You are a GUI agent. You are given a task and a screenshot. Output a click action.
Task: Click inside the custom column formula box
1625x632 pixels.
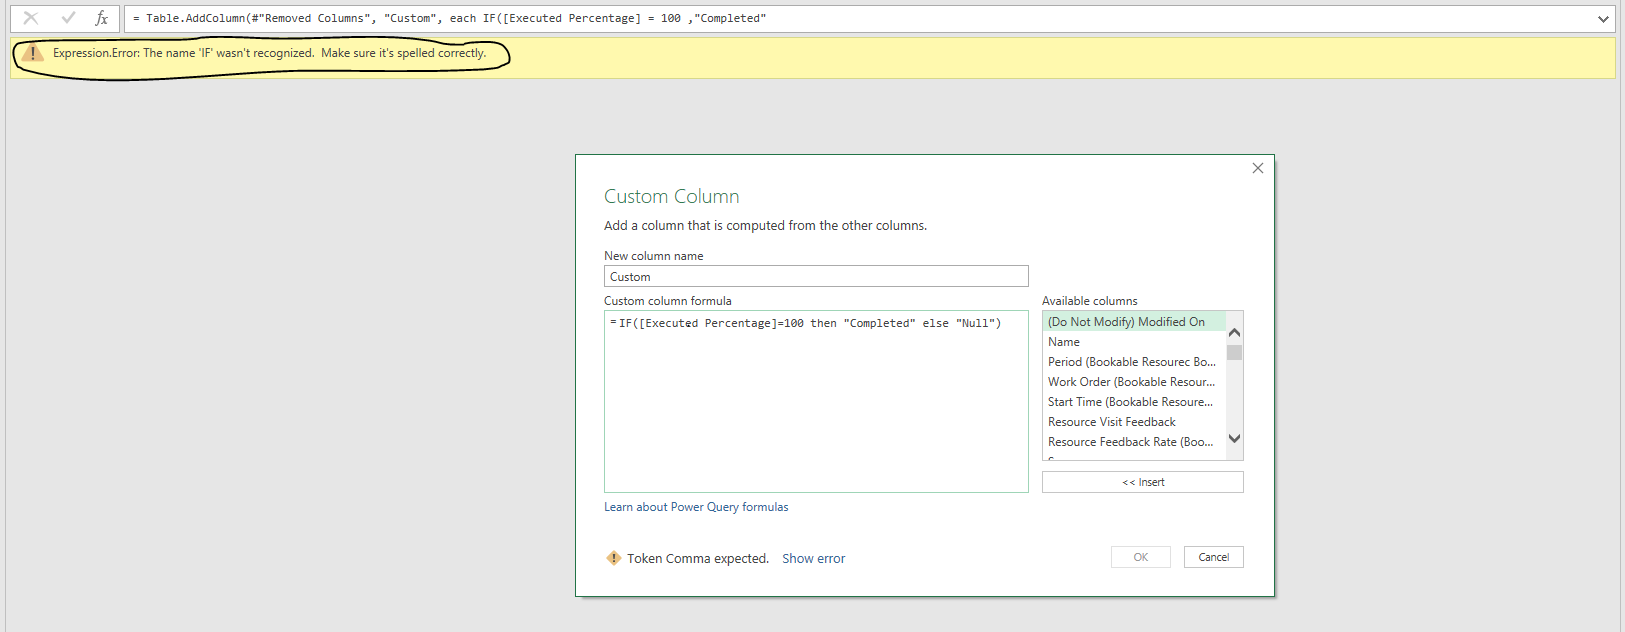click(816, 401)
